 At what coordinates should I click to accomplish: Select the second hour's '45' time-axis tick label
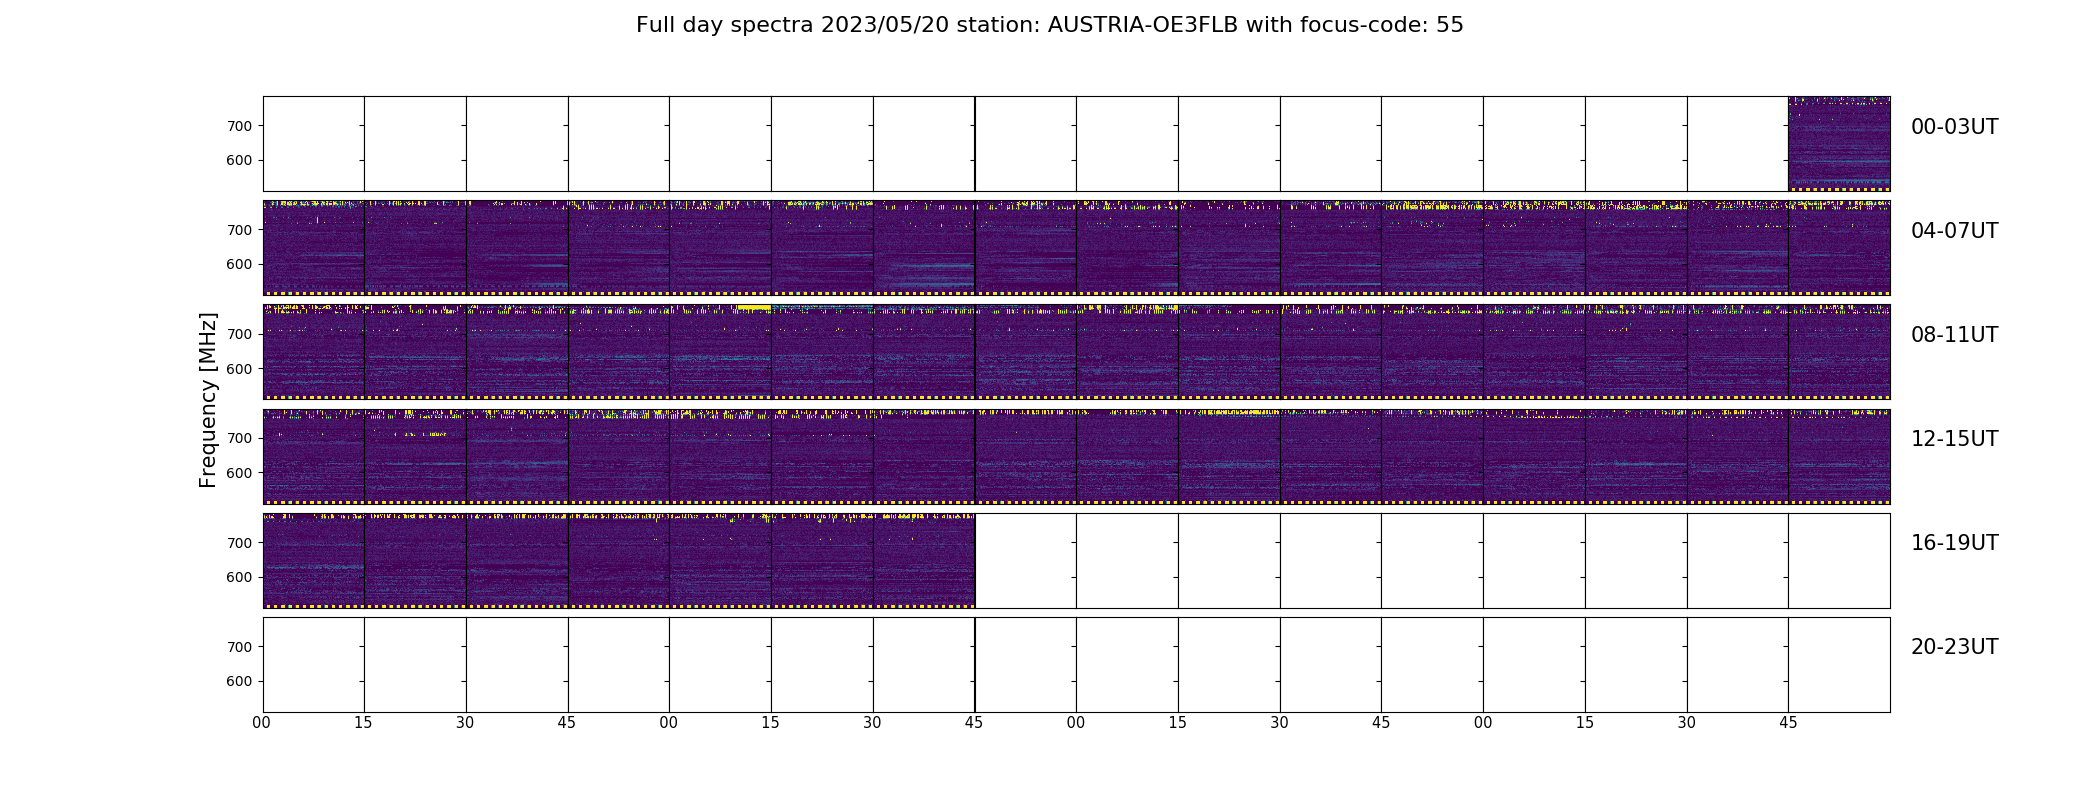[x=974, y=723]
